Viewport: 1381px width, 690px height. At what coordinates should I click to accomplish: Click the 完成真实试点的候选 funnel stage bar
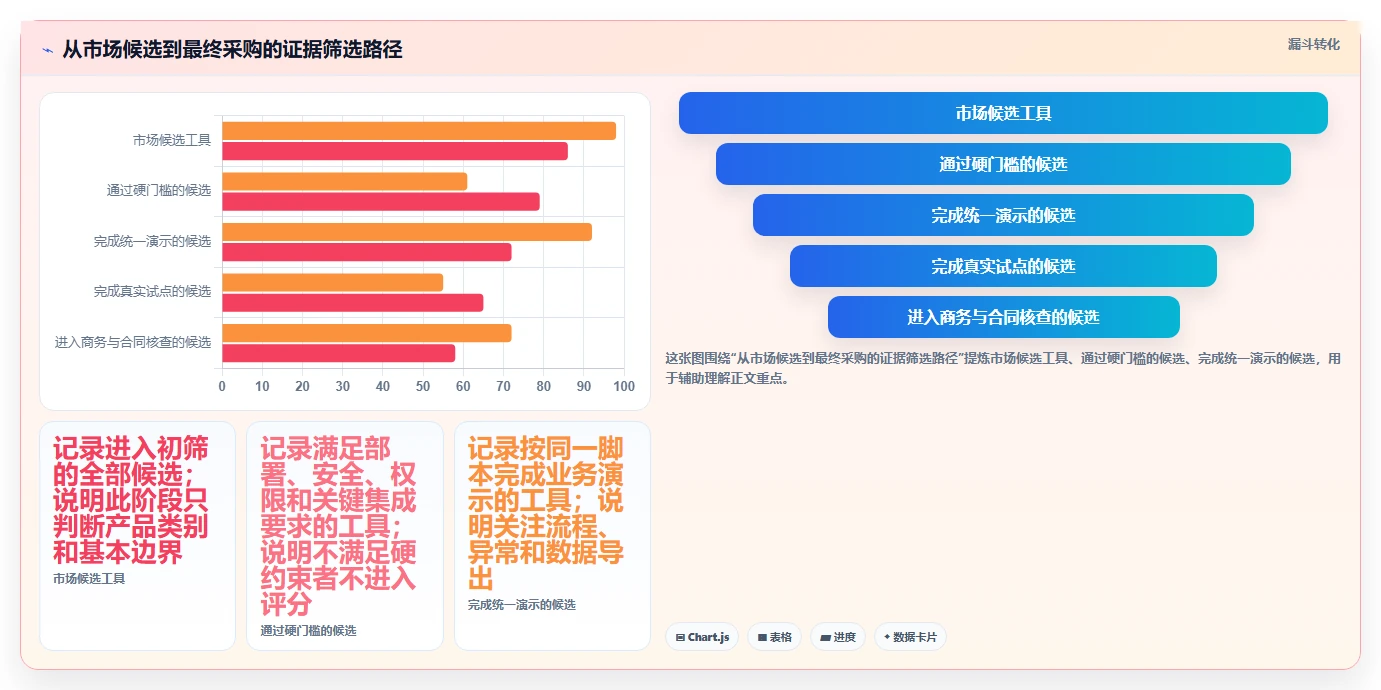coord(1003,266)
